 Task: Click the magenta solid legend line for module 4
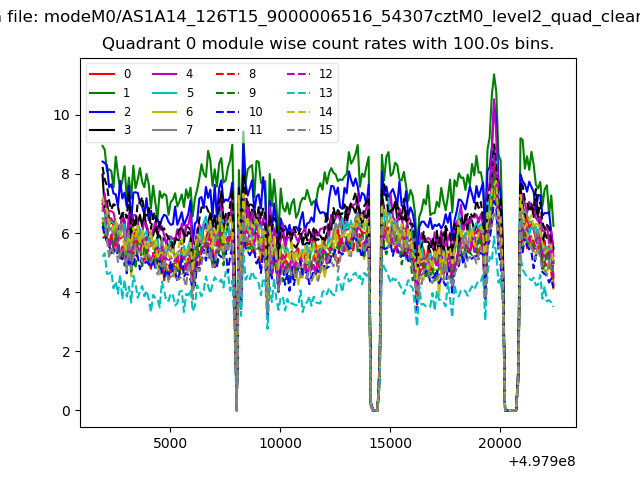tap(164, 74)
